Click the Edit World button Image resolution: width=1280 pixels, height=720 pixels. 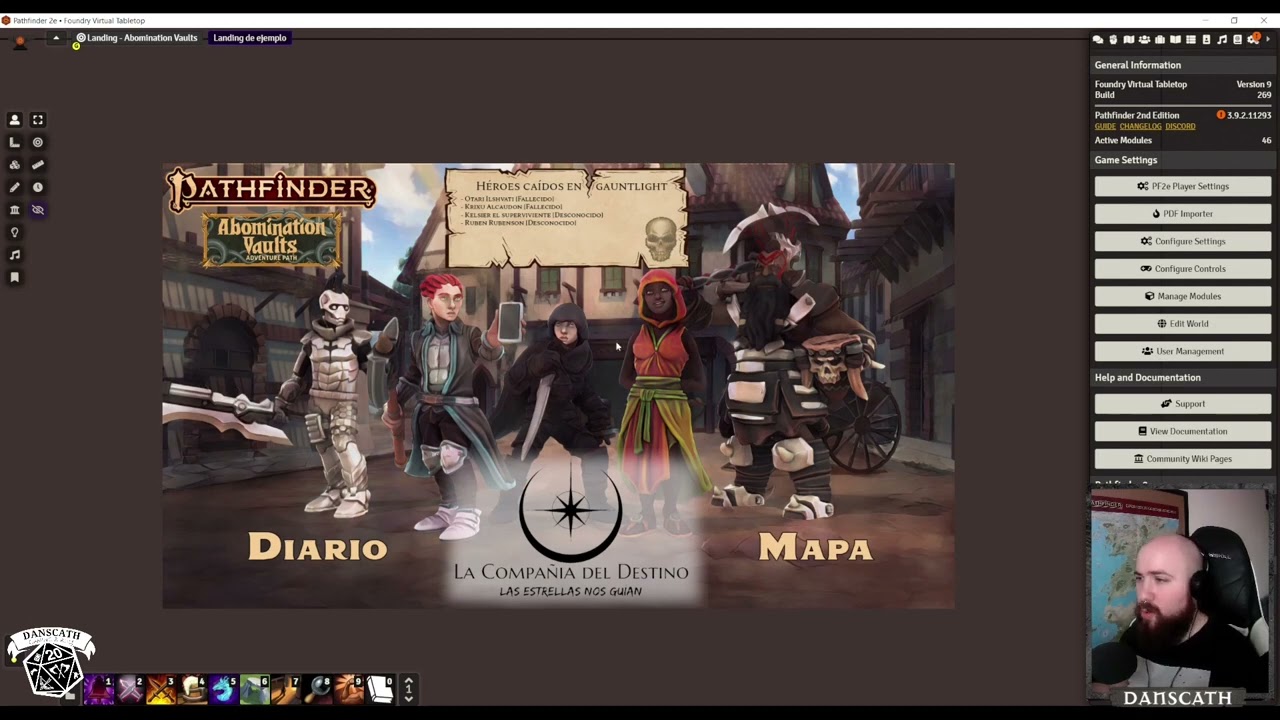[x=1183, y=324]
